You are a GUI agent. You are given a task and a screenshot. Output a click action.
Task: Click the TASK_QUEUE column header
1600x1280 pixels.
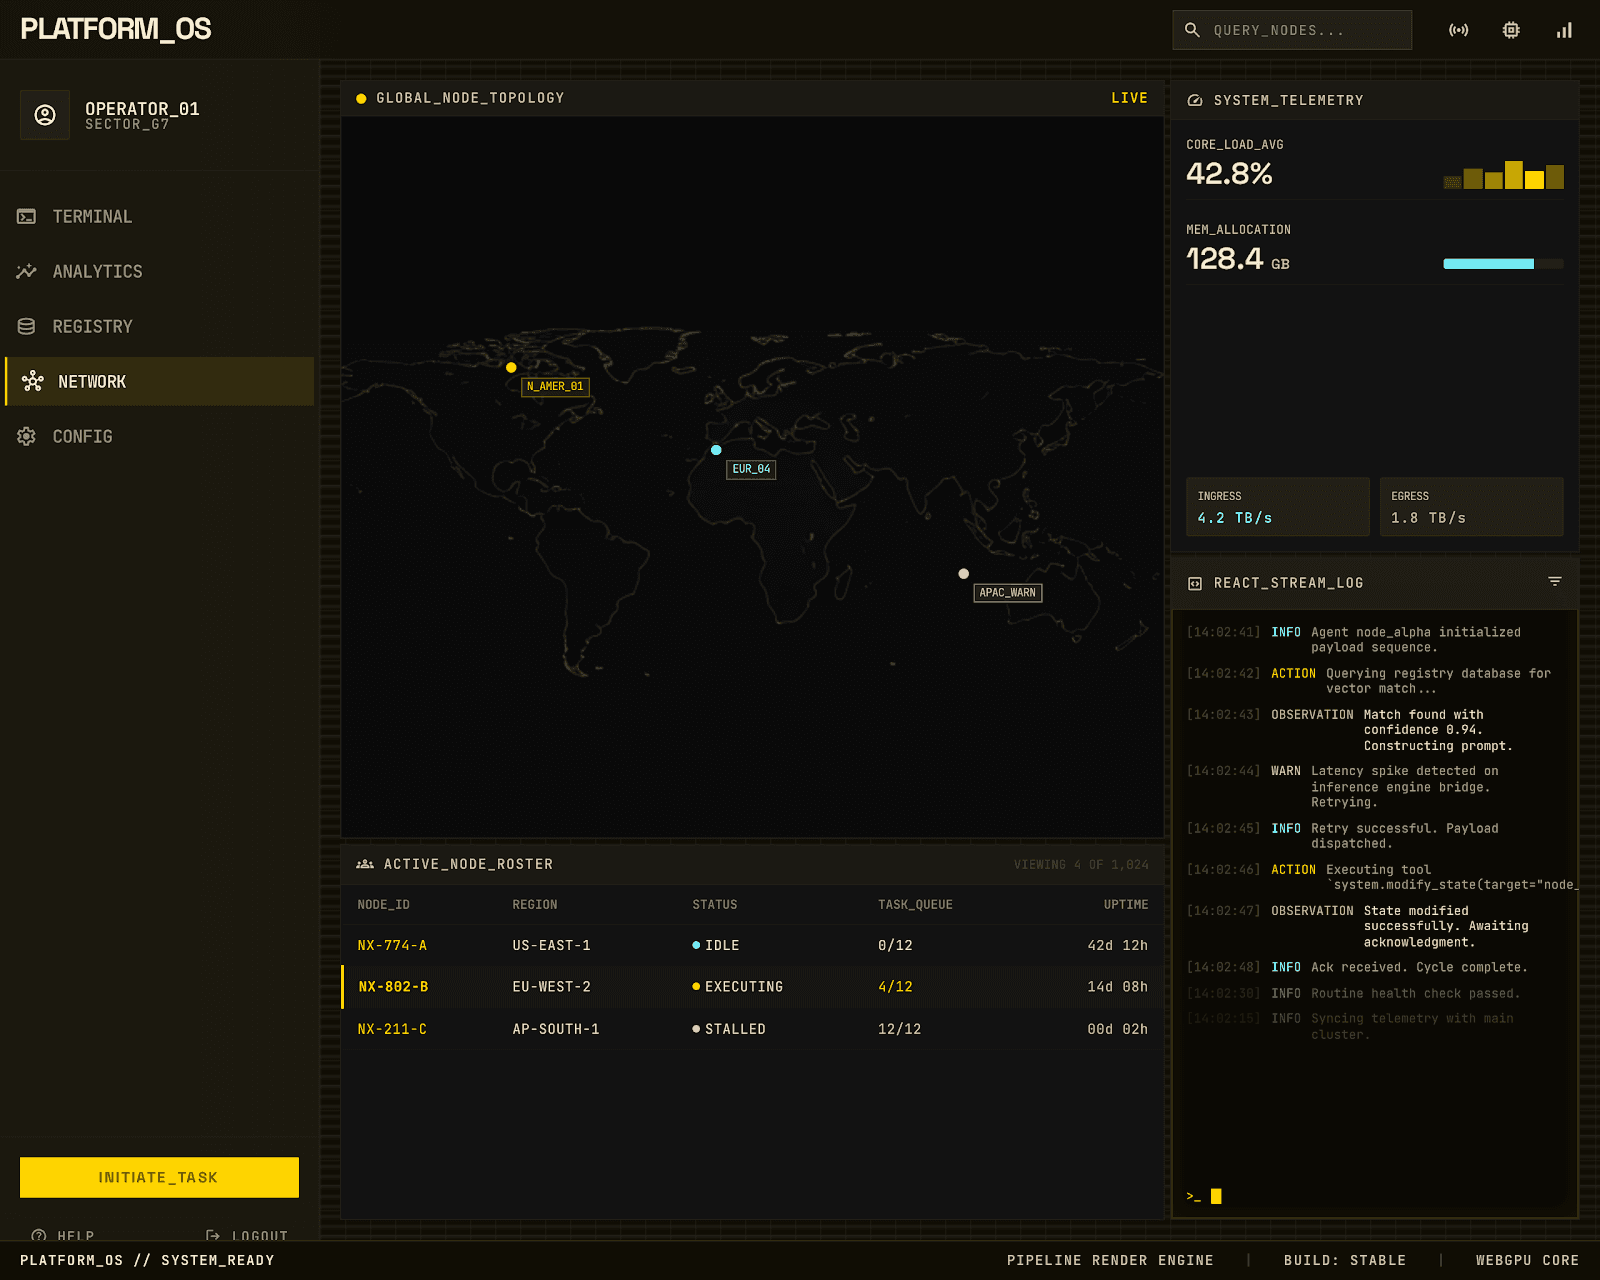tap(915, 905)
